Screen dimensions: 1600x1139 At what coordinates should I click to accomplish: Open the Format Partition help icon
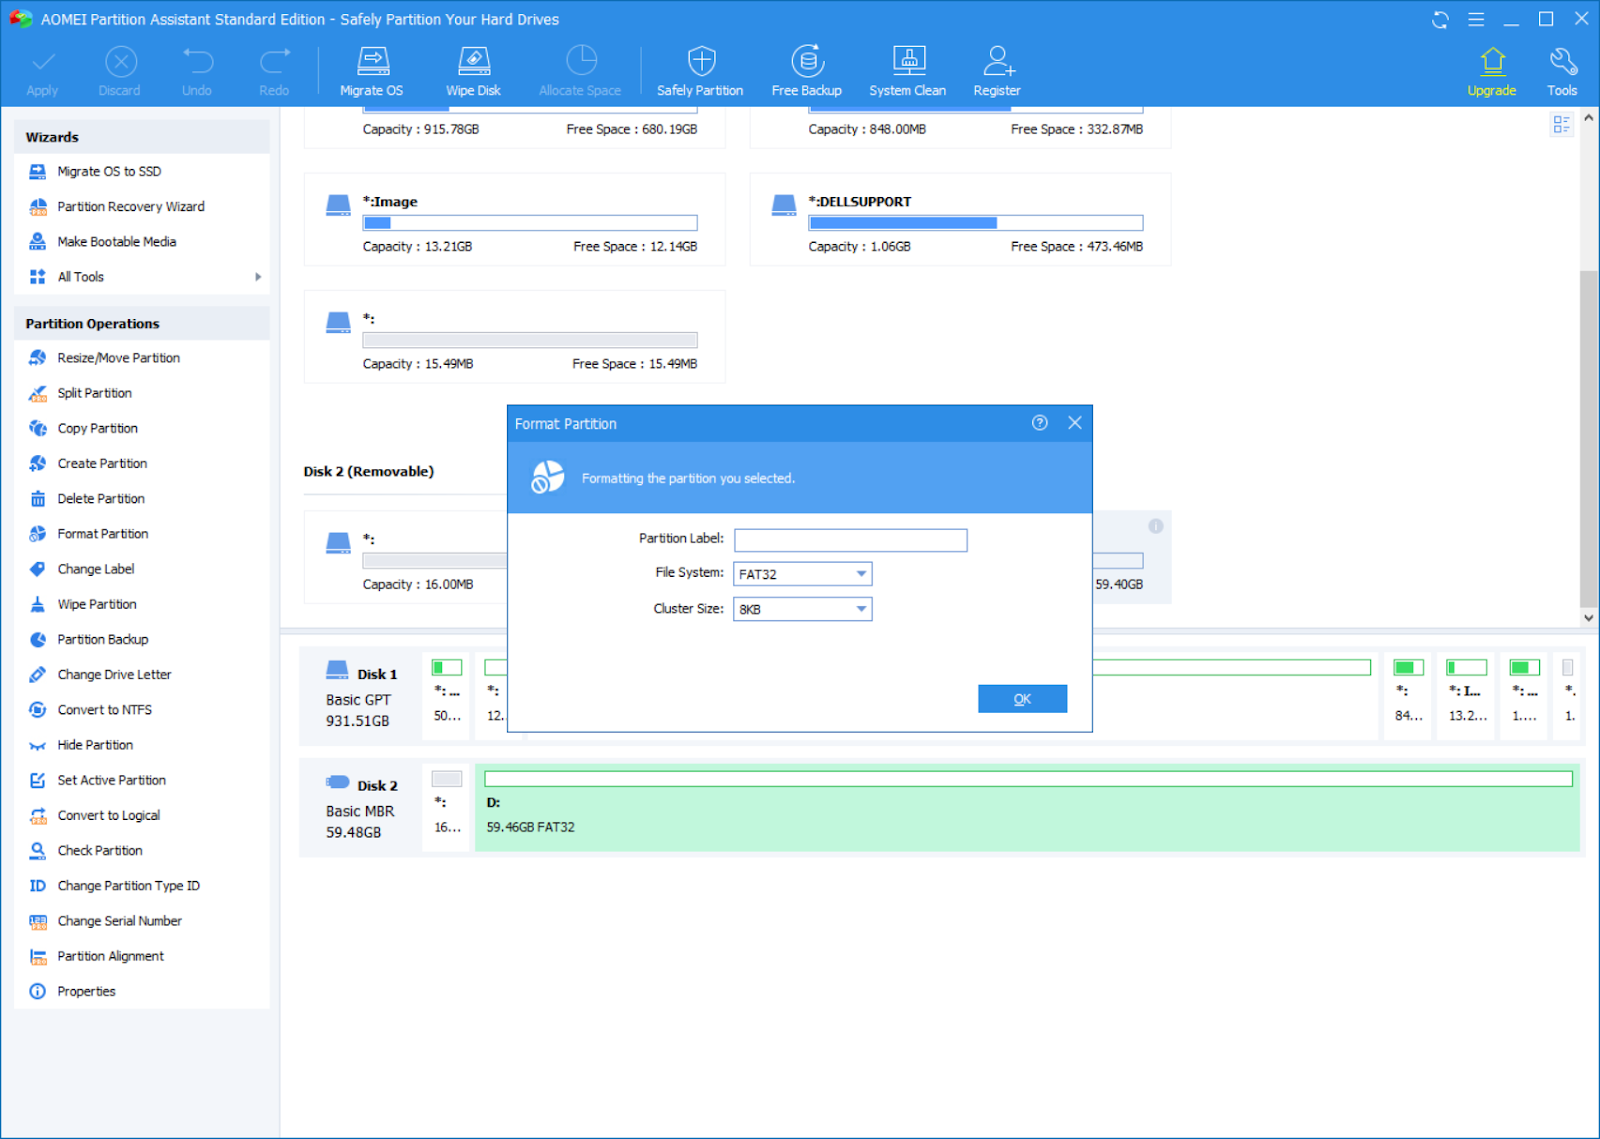(x=1040, y=423)
